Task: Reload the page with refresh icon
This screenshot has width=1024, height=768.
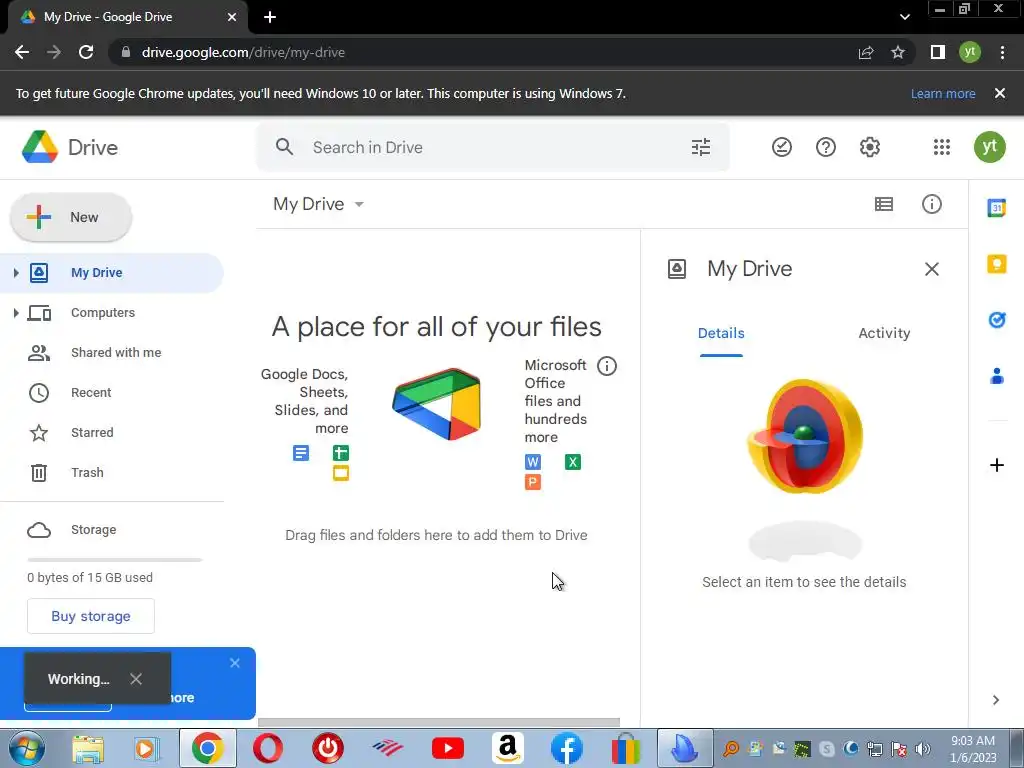Action: tap(86, 52)
